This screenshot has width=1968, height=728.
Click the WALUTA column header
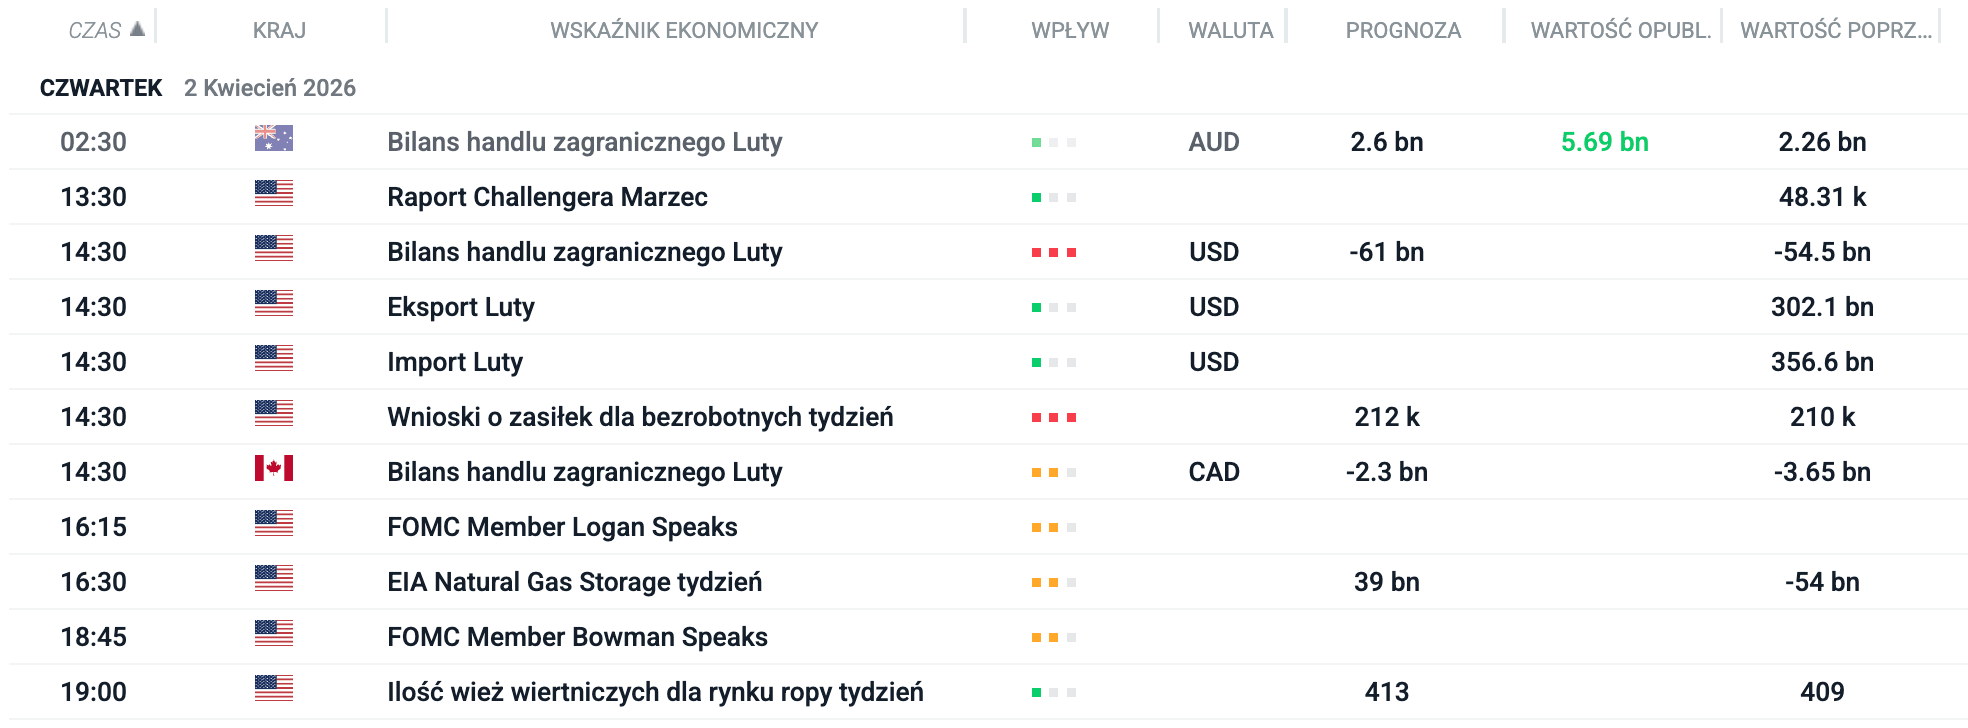click(1230, 31)
